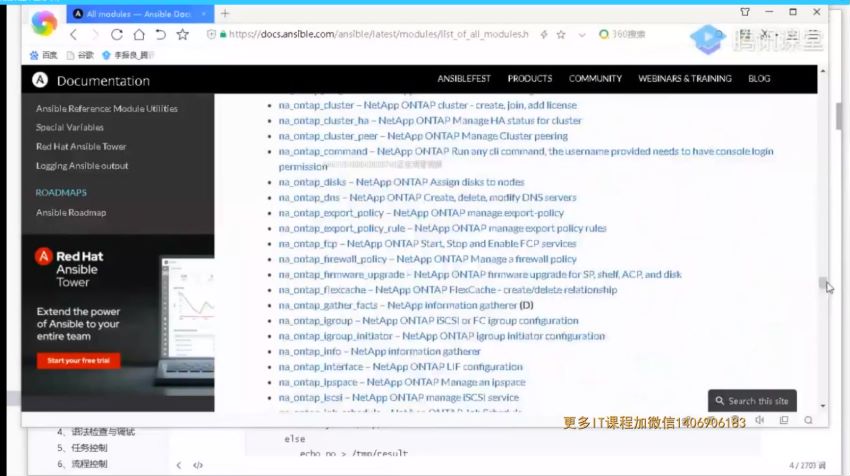Open the ANSIBLEFEST menu item
The height and width of the screenshot is (476, 850).
464,79
